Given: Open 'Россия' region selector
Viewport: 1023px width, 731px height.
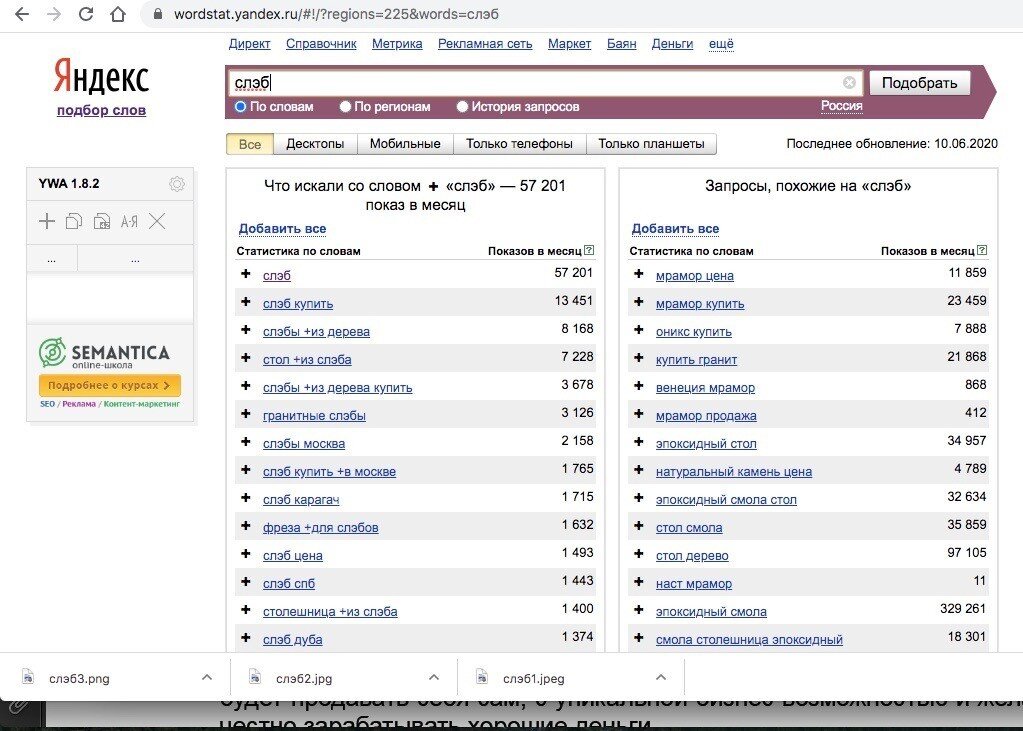Looking at the screenshot, I should point(842,106).
